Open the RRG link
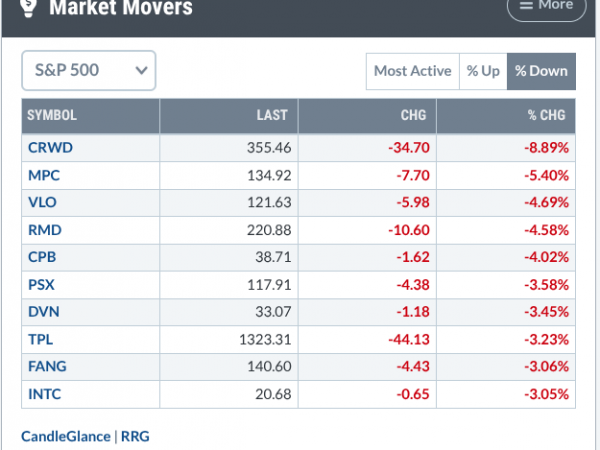Screen dimensions: 600x450 (135, 437)
